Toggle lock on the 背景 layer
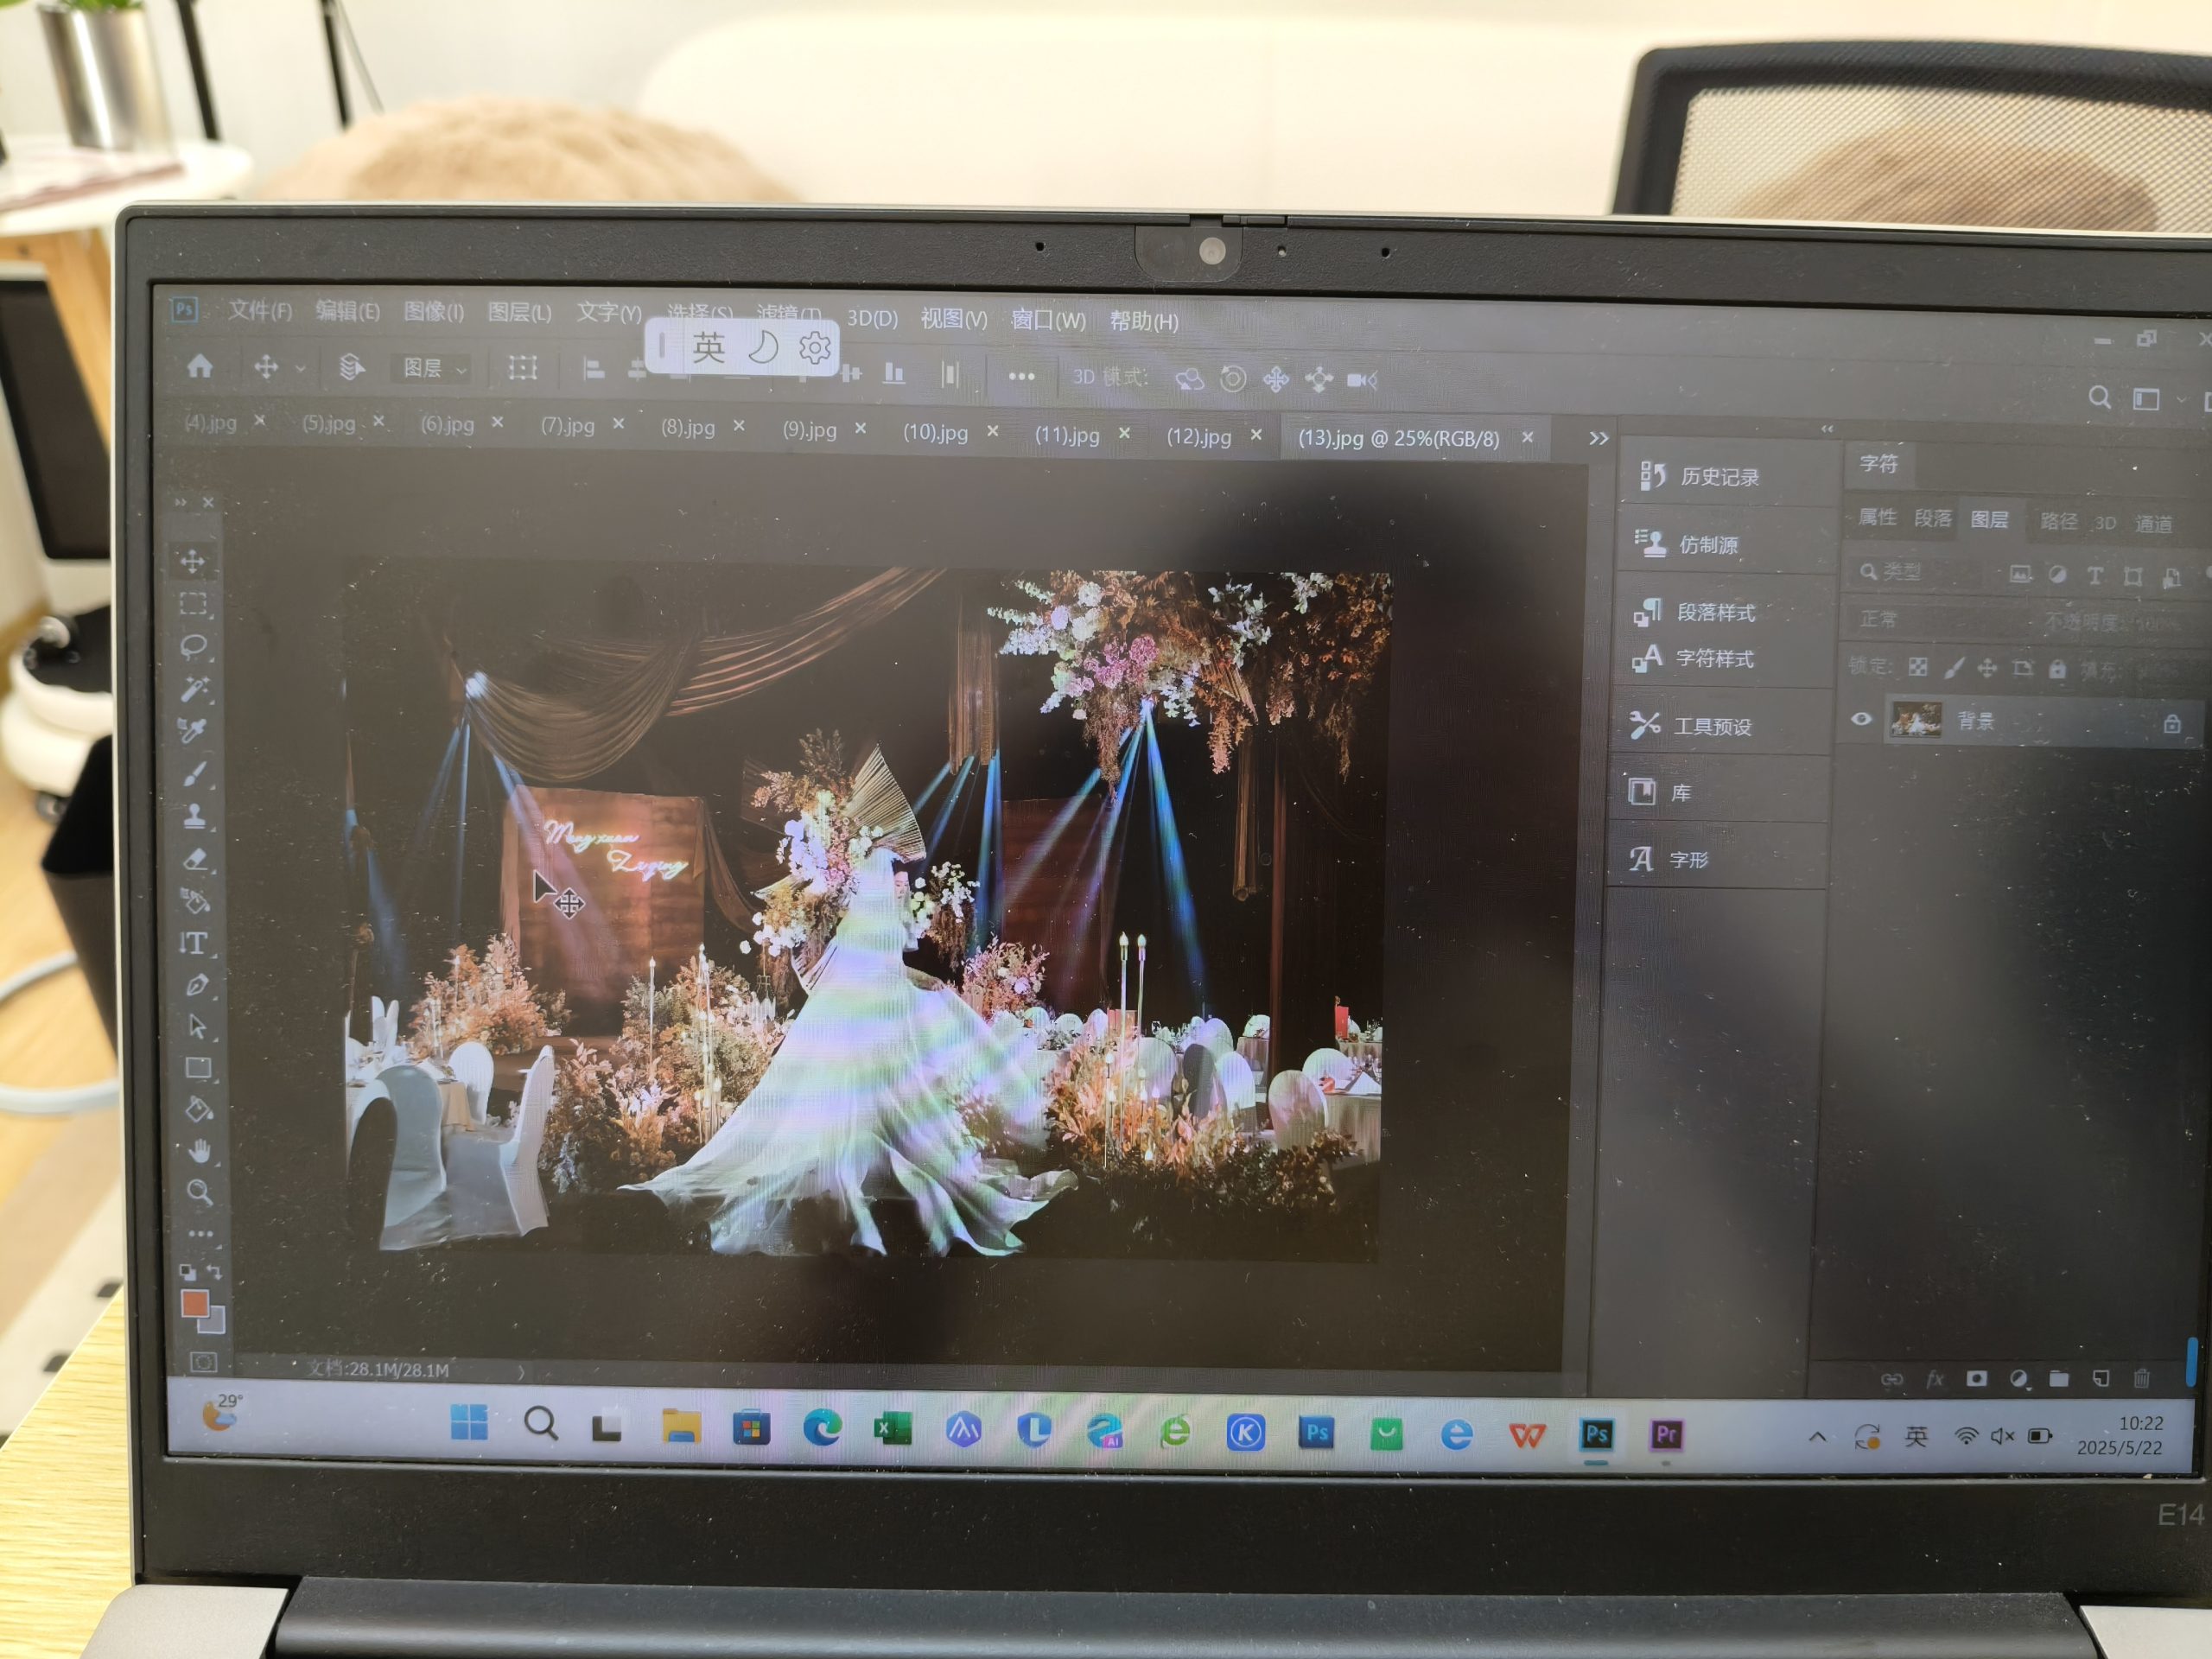The width and height of the screenshot is (2212, 1659). point(2171,724)
